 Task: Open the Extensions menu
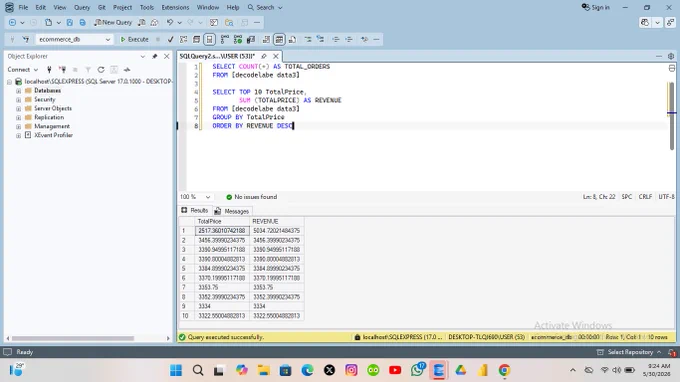pos(175,7)
